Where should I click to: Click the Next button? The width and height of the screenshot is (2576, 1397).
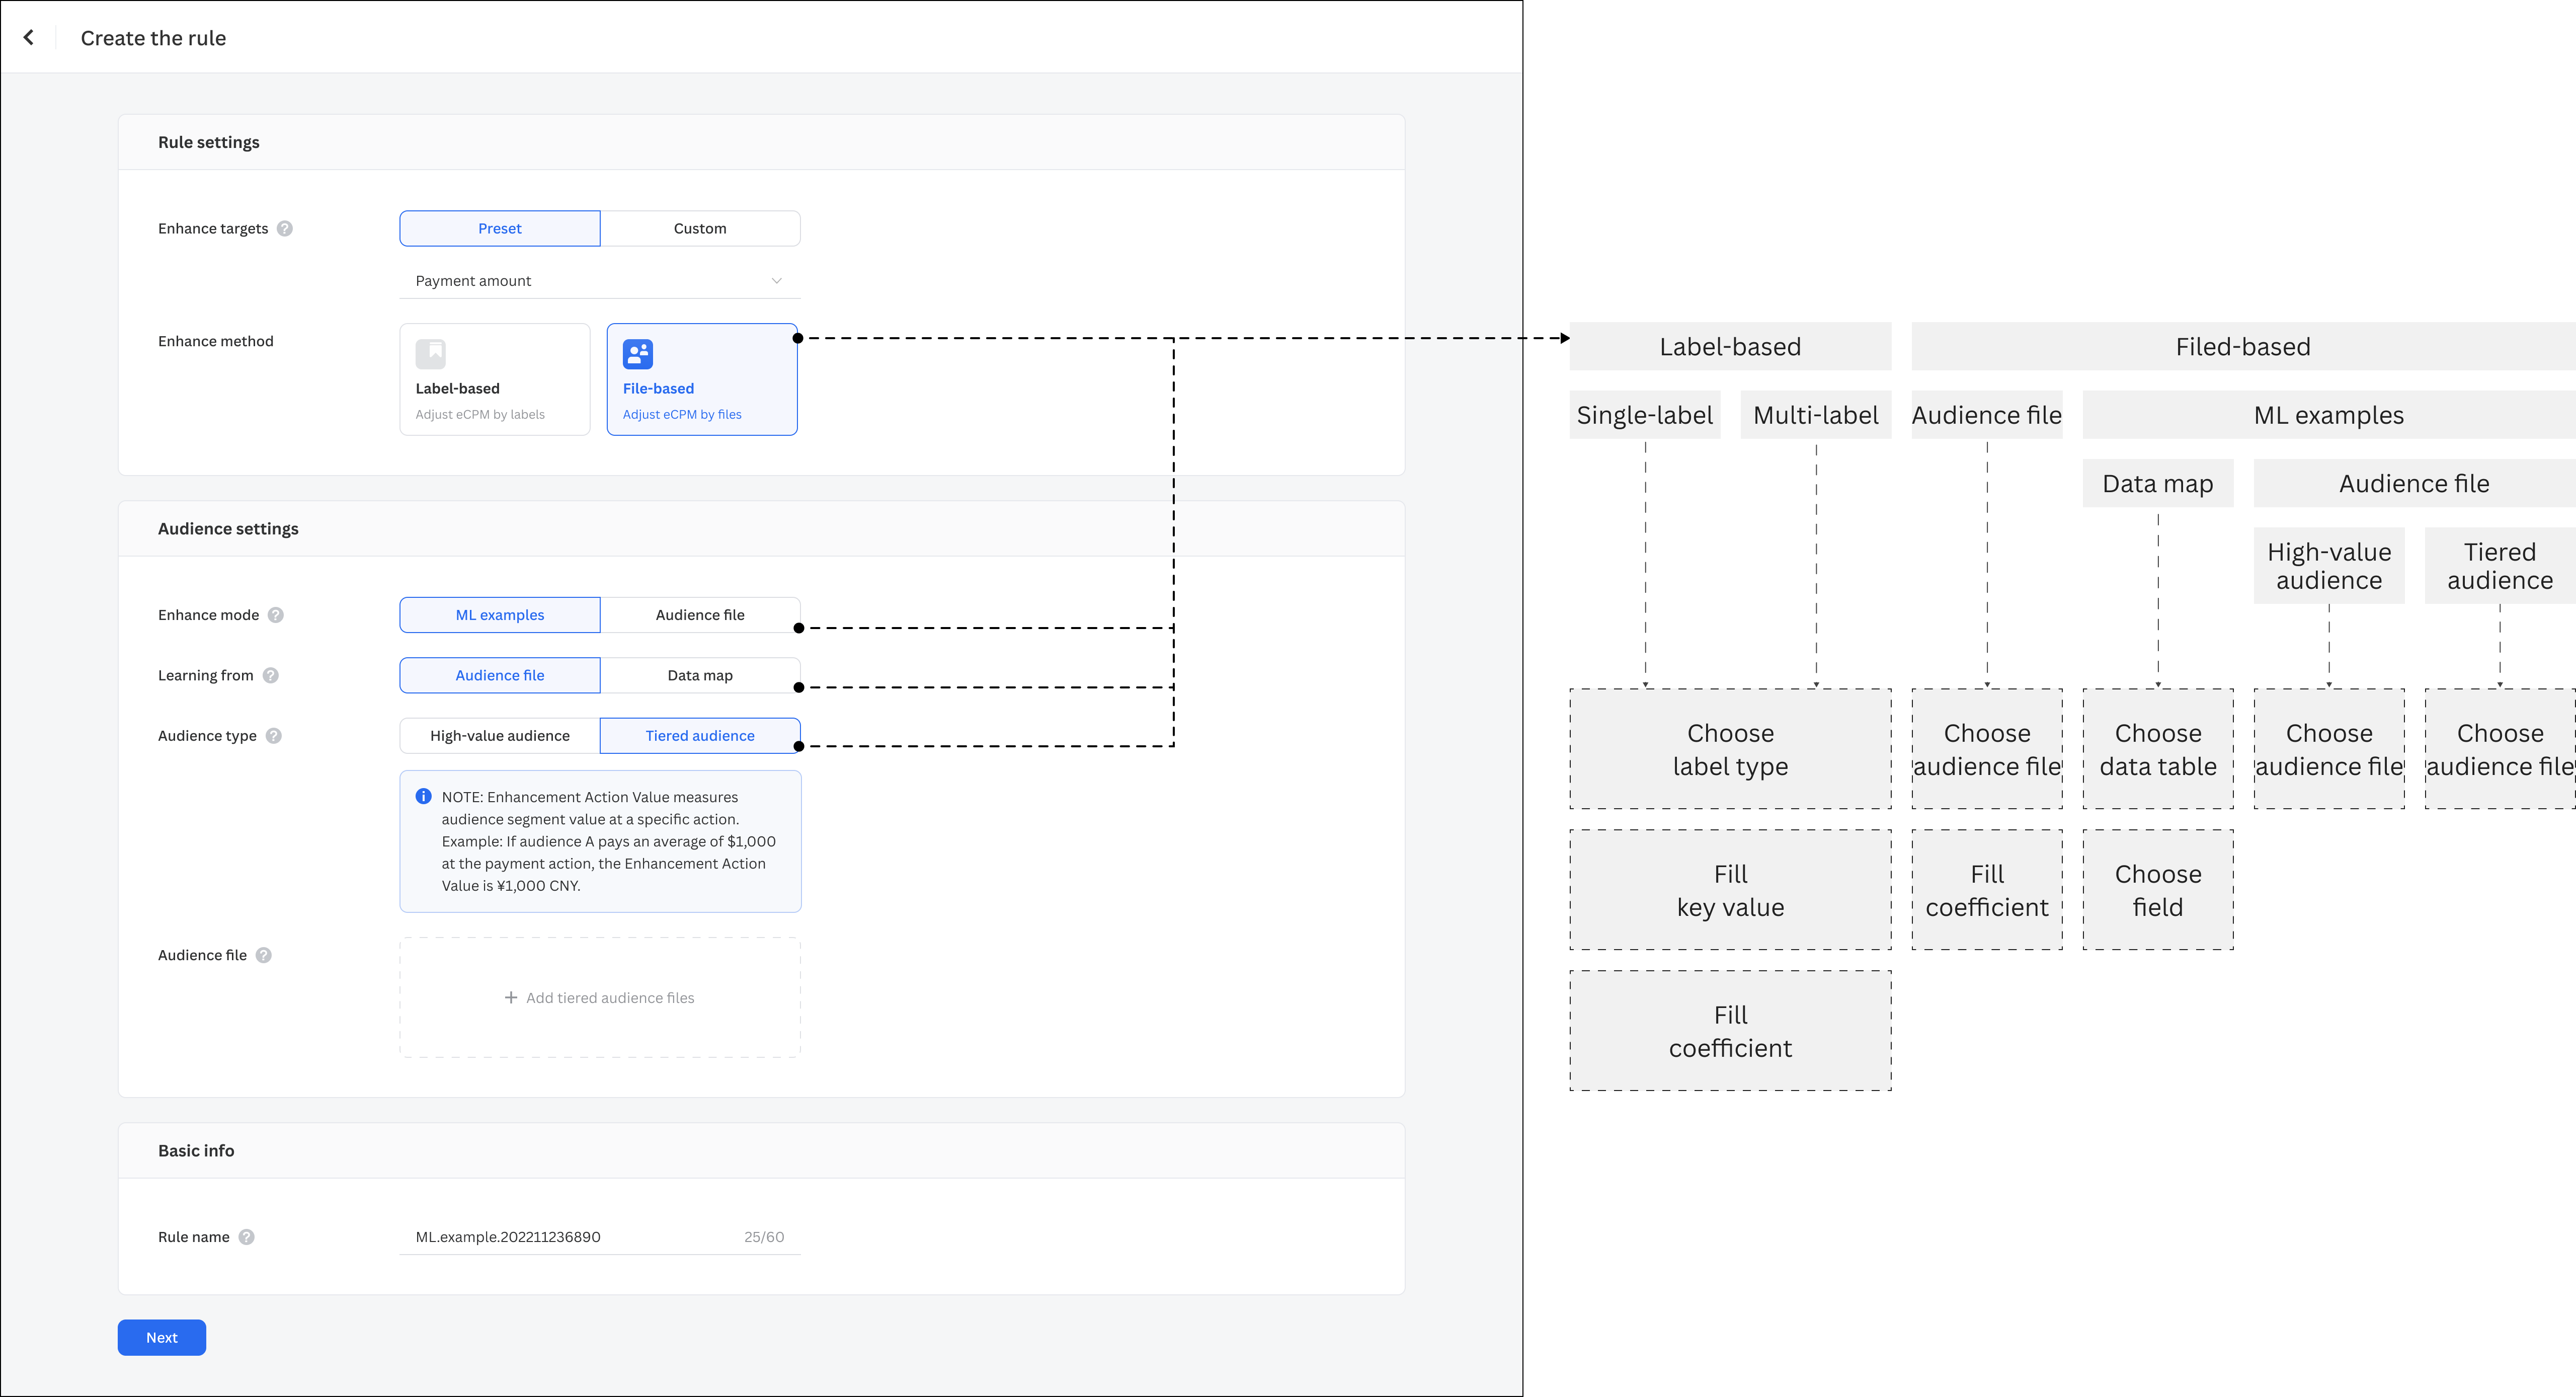pyautogui.click(x=162, y=1338)
